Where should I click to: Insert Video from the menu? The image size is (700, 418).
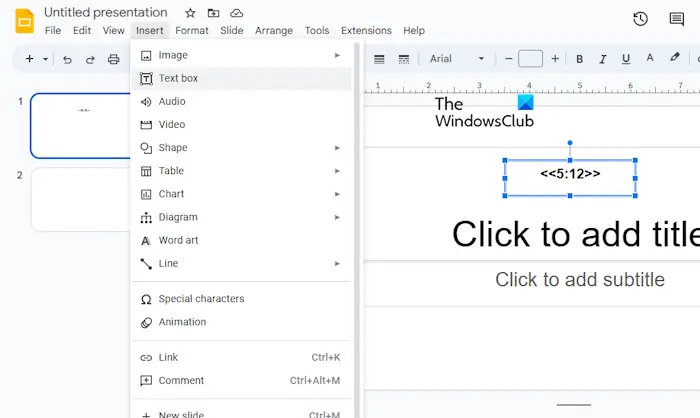point(242,125)
